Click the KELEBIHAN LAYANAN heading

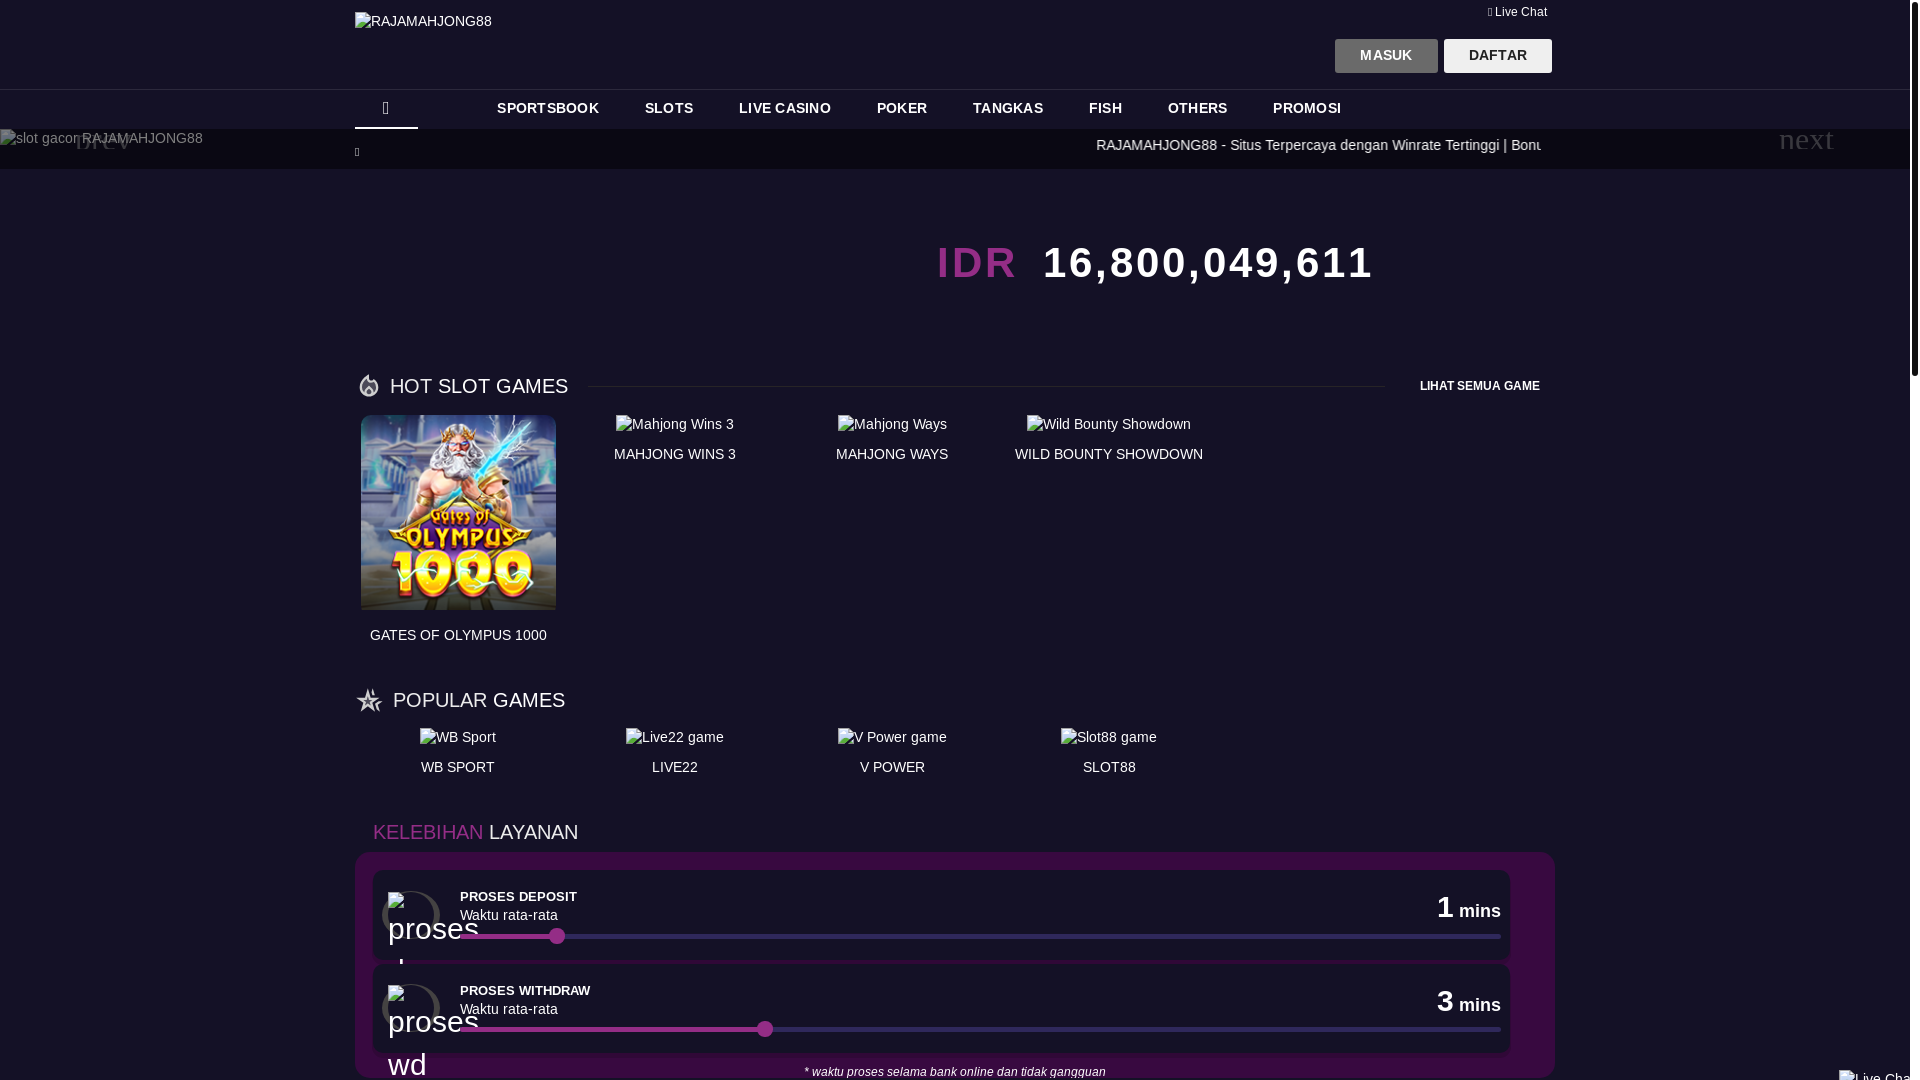[475, 832]
